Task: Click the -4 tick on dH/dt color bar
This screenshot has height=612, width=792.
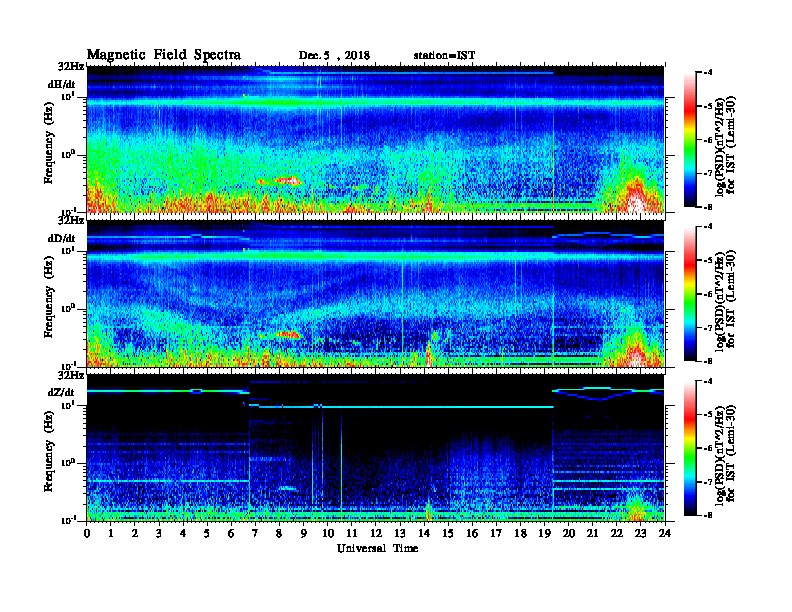Action: point(709,73)
